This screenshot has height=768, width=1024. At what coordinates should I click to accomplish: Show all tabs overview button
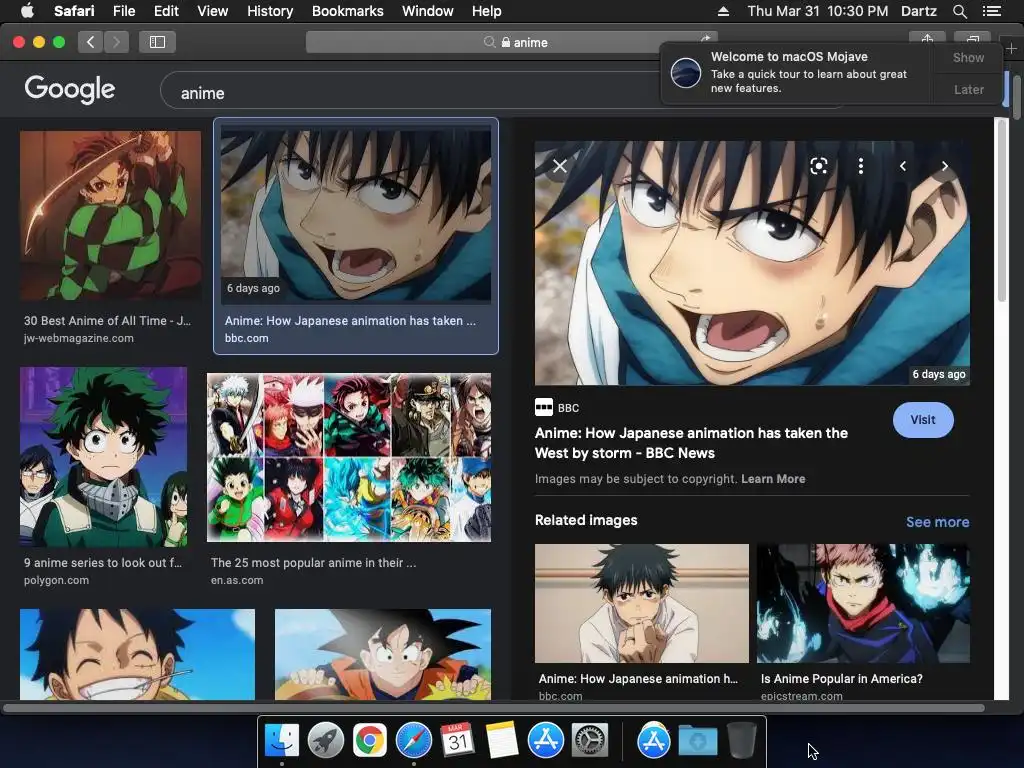click(972, 39)
